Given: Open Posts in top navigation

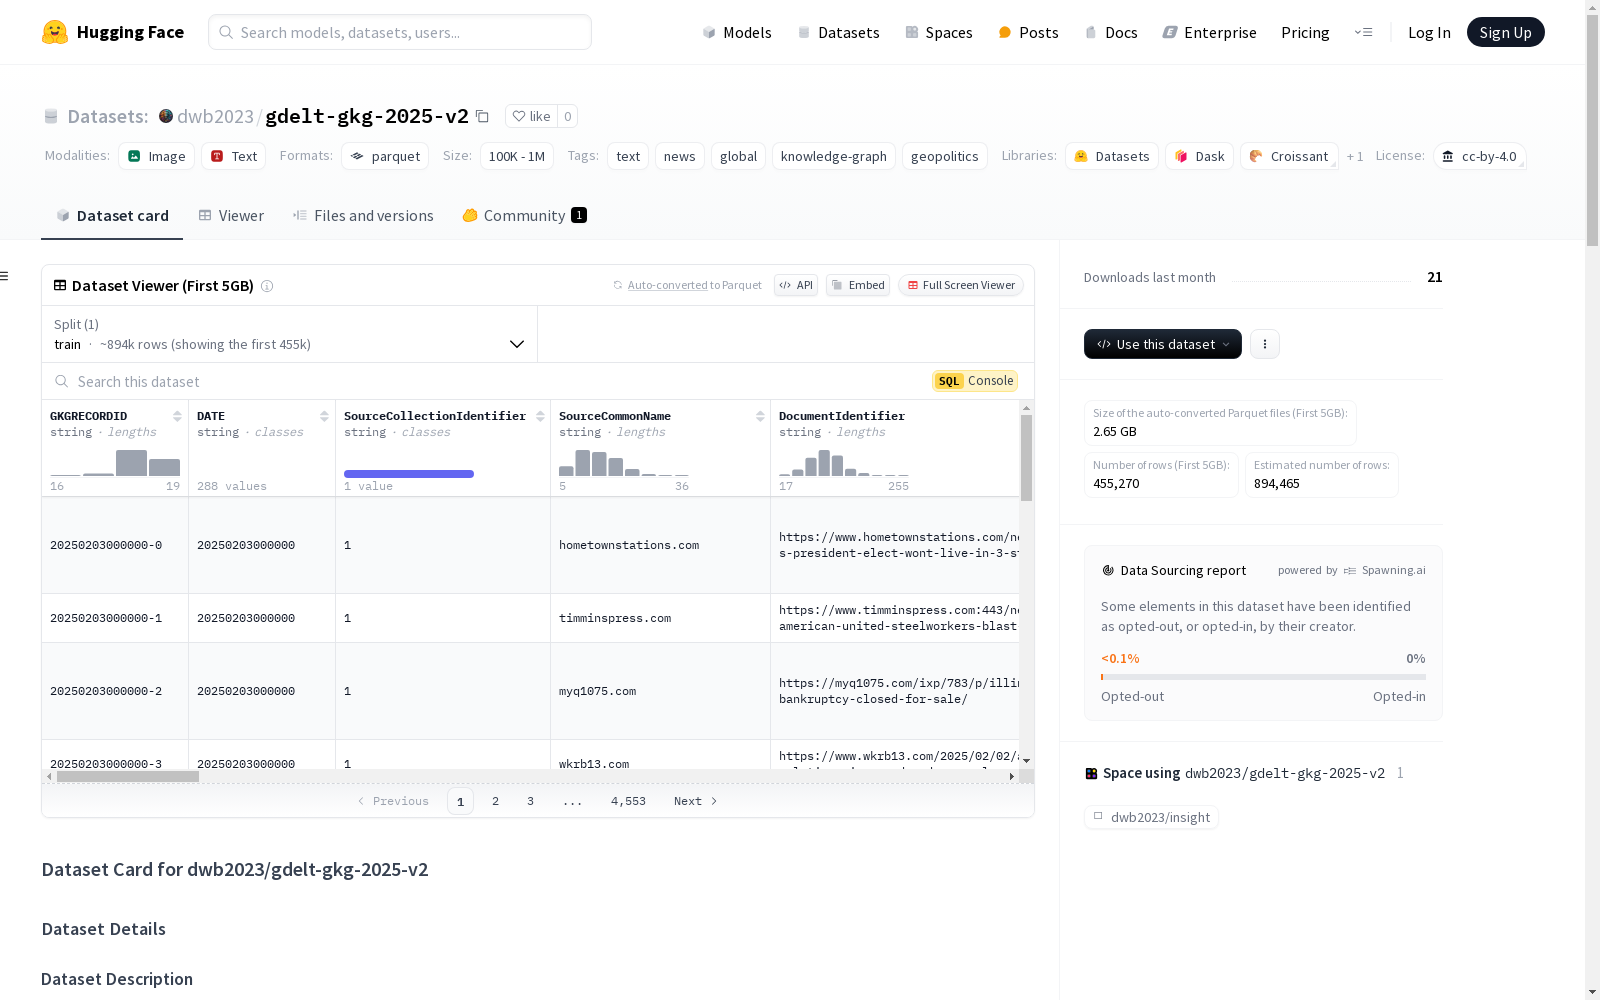Looking at the screenshot, I should click(x=1028, y=32).
